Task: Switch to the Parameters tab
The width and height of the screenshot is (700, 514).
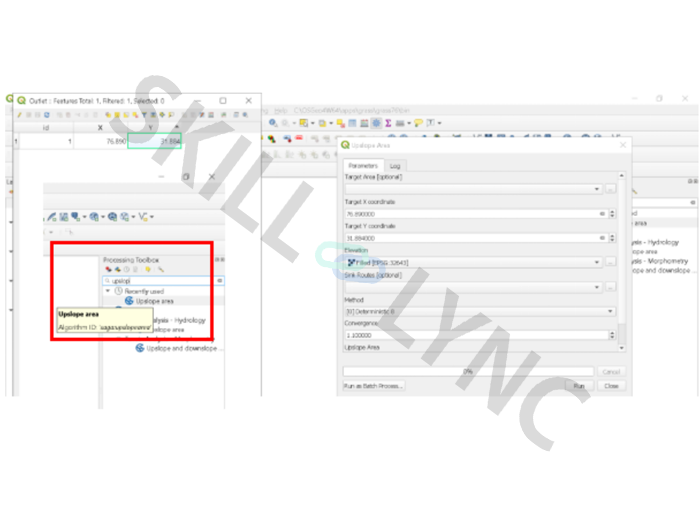Action: pyautogui.click(x=363, y=166)
